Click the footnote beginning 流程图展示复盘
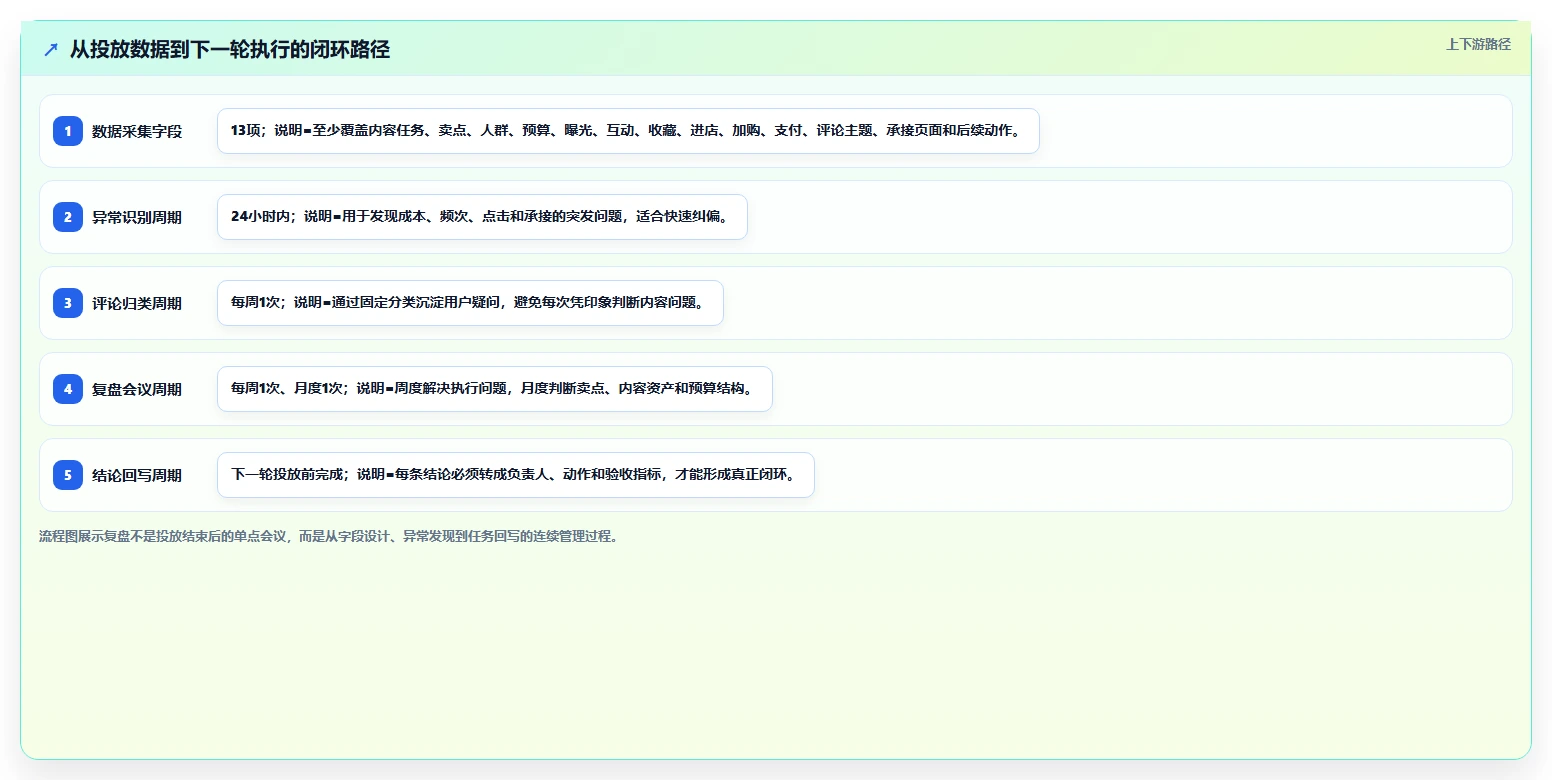The image size is (1552, 780). [329, 537]
